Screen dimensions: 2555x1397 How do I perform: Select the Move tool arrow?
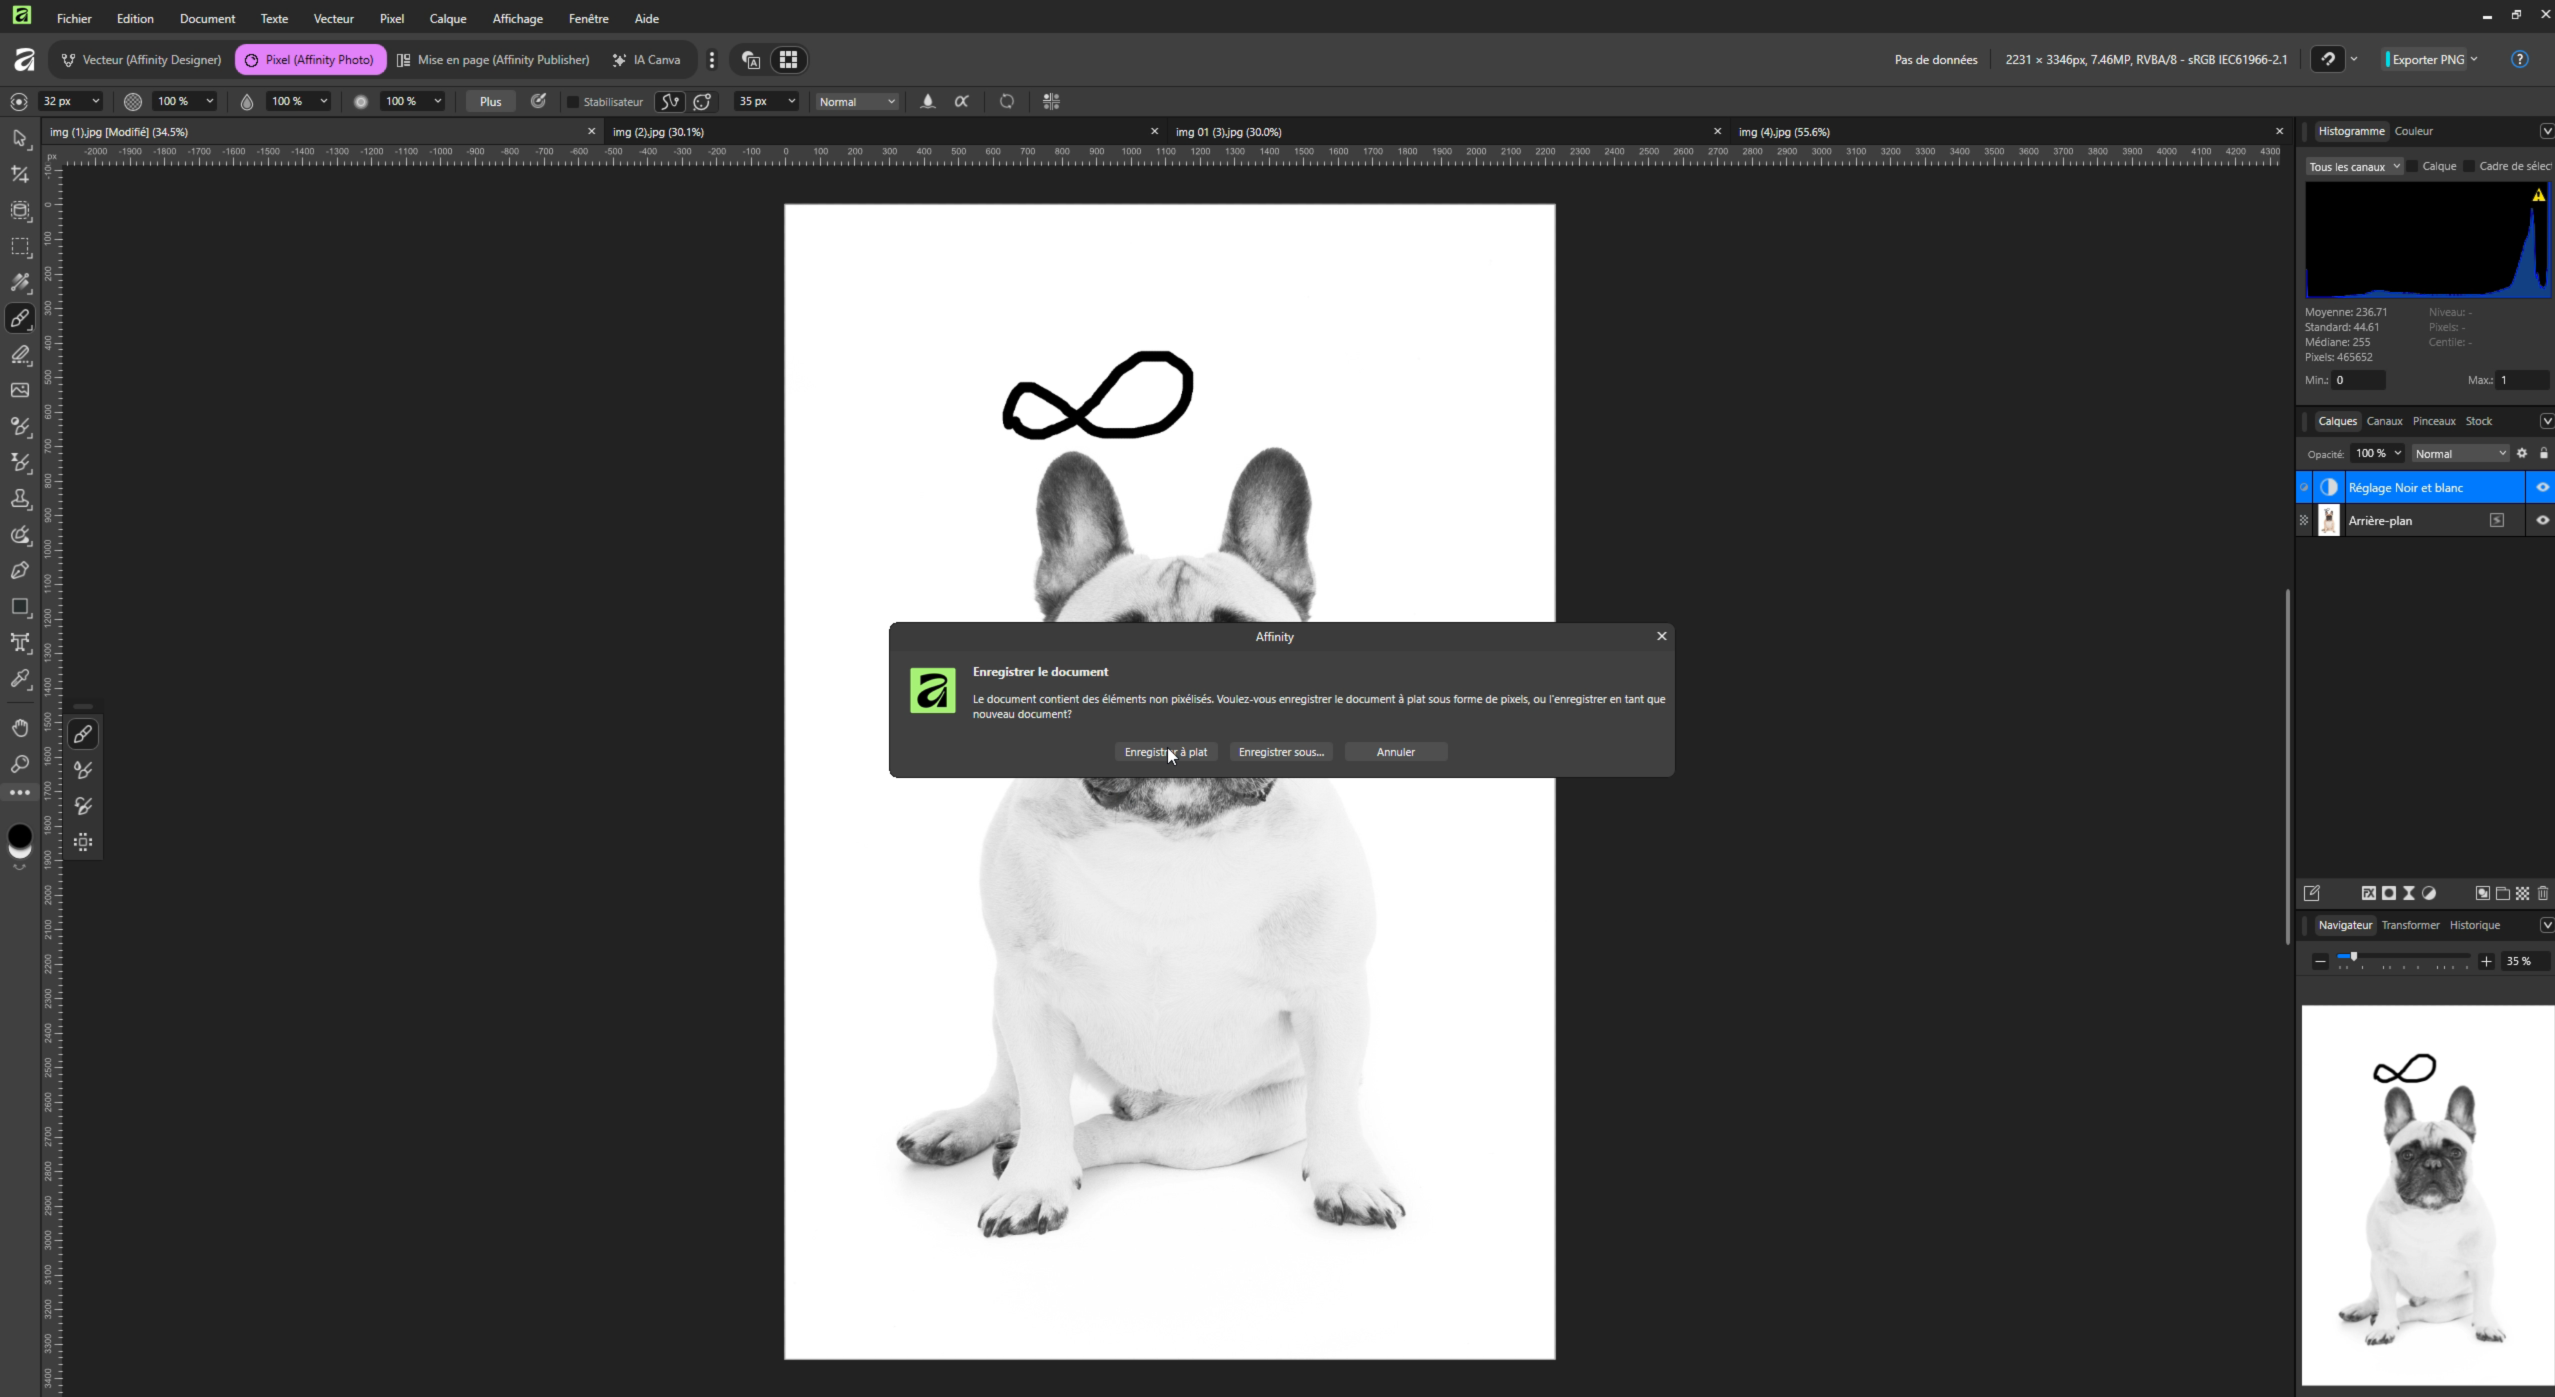[x=20, y=138]
